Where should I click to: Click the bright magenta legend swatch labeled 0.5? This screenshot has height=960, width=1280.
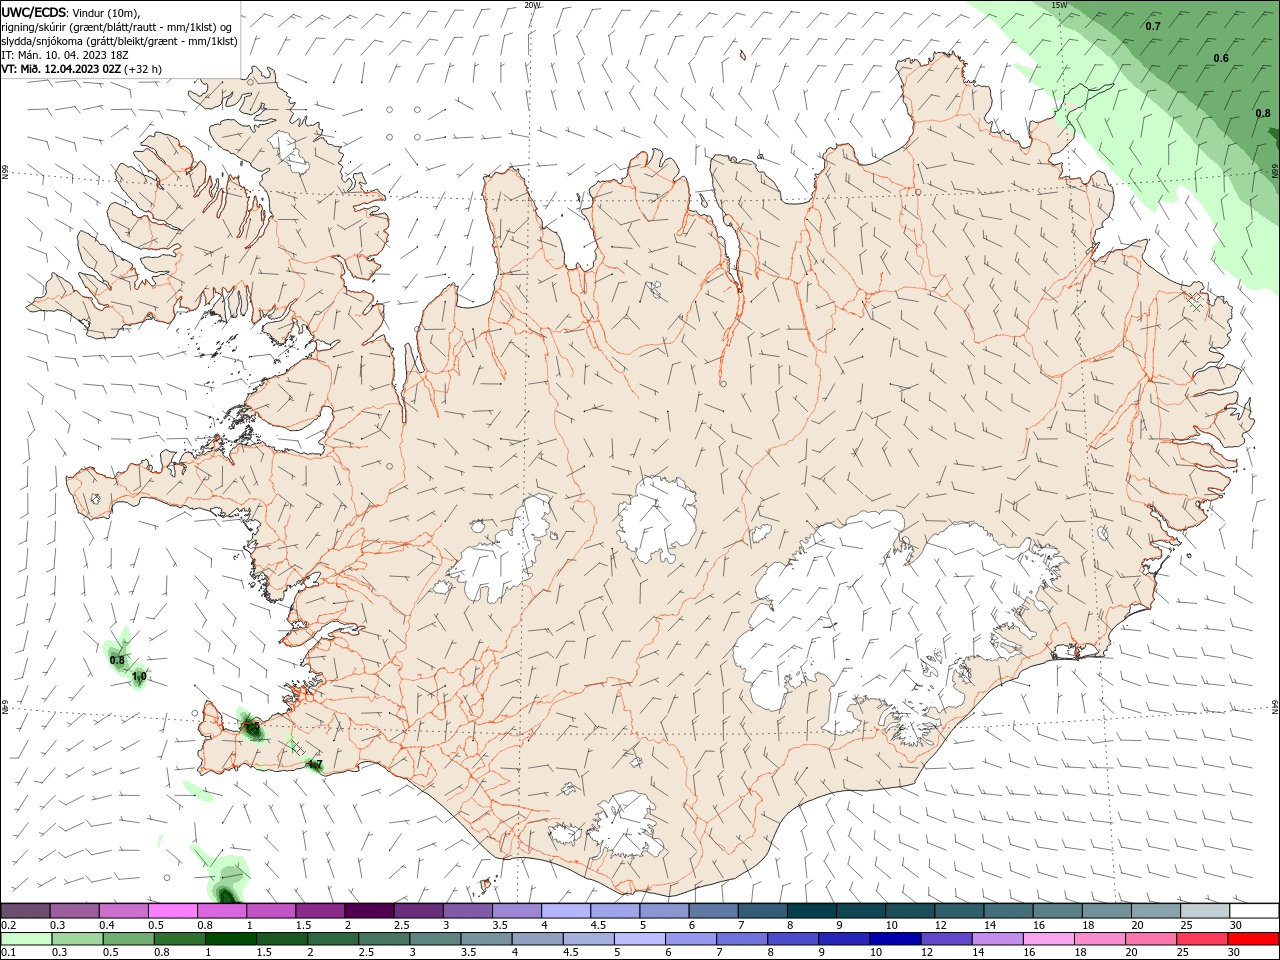[x=172, y=910]
